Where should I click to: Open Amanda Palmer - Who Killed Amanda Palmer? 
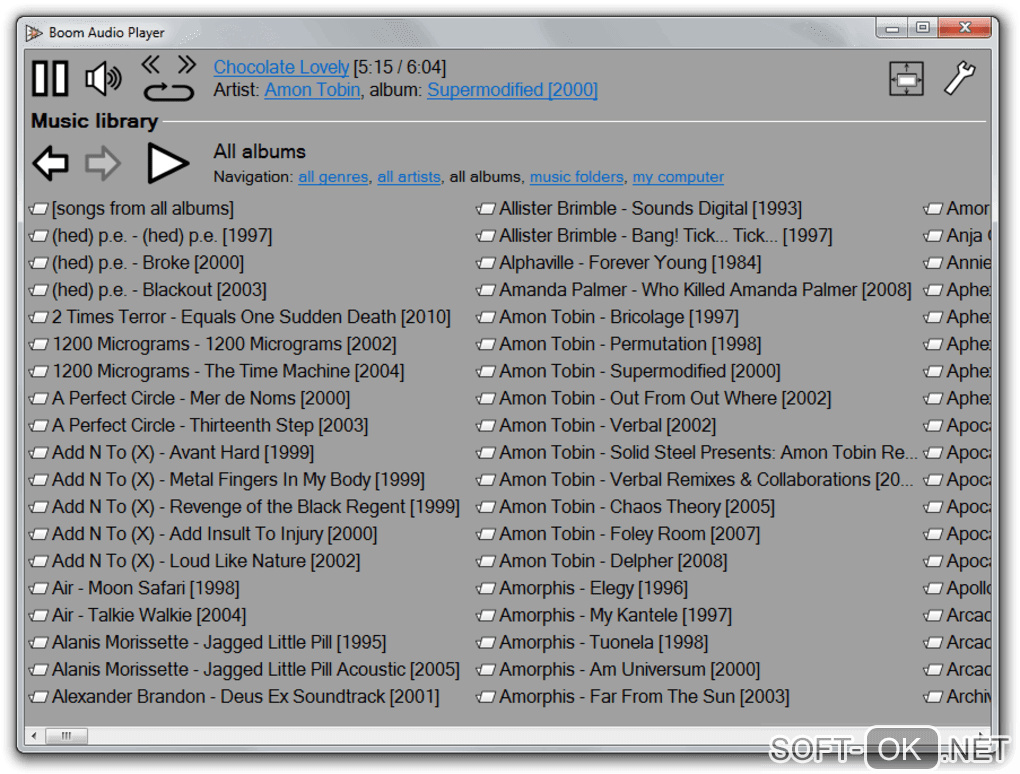pos(694,290)
